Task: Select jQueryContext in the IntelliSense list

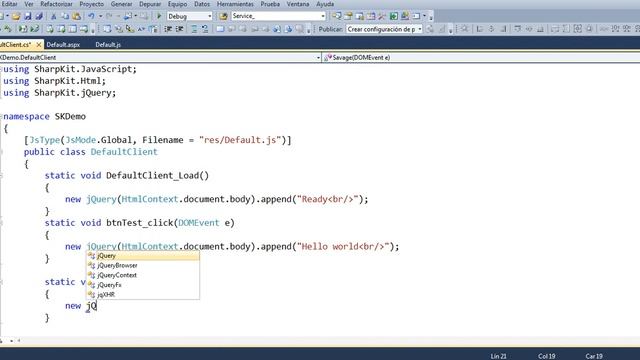Action: point(143,275)
